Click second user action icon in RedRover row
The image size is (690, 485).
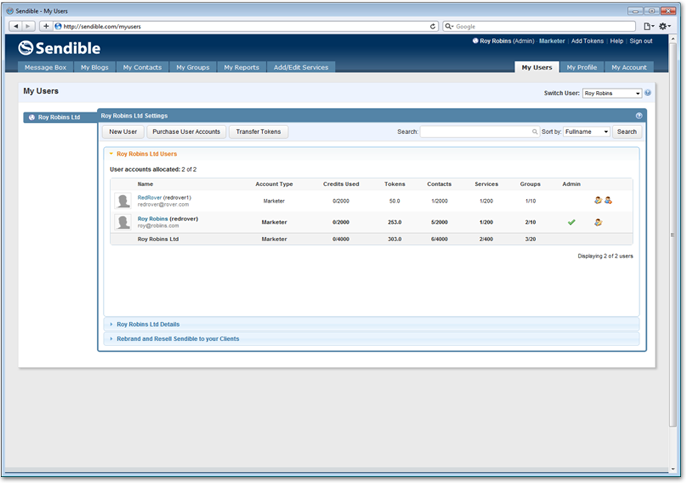(x=608, y=200)
